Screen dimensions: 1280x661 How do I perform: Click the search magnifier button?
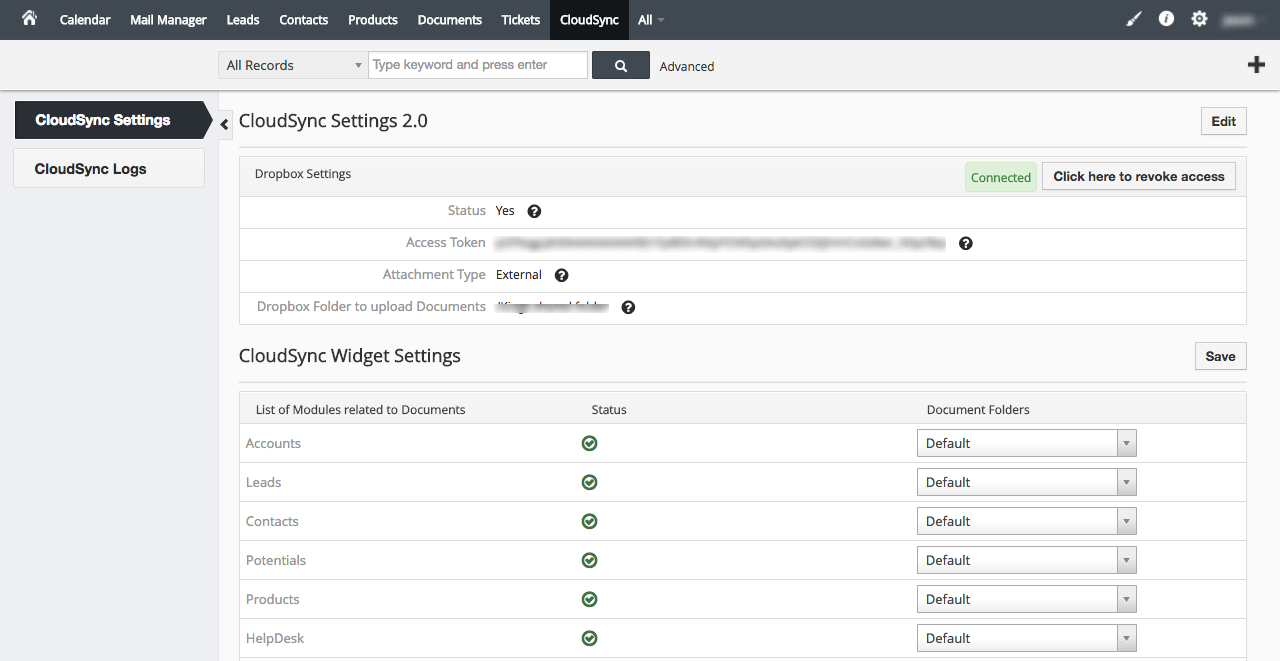point(621,66)
